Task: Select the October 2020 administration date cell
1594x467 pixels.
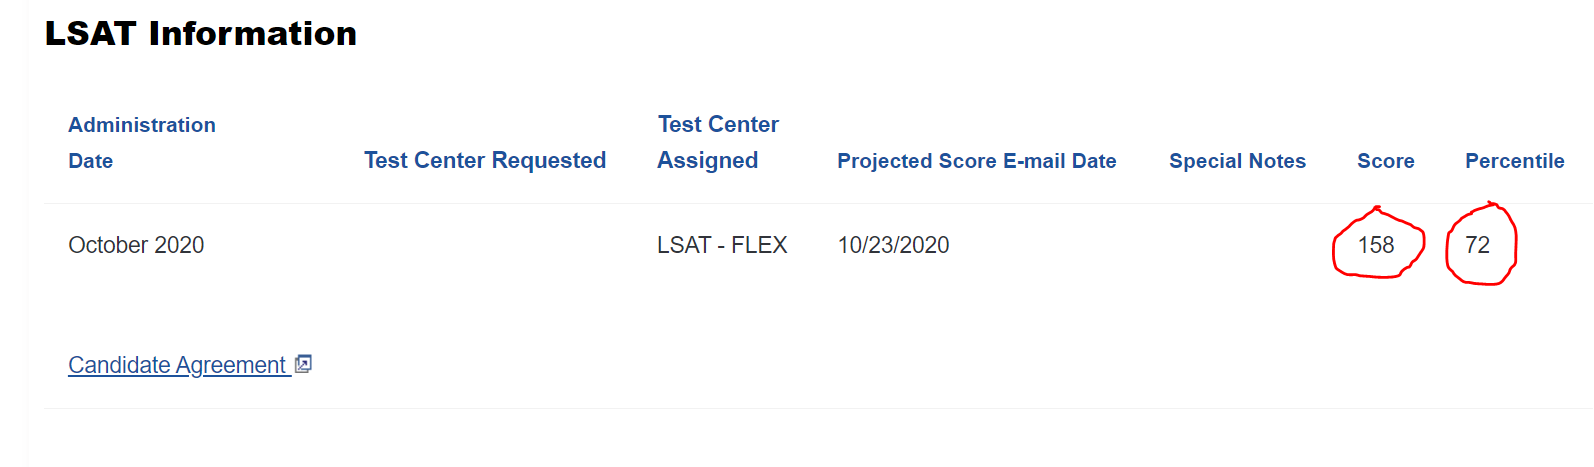Action: (136, 245)
